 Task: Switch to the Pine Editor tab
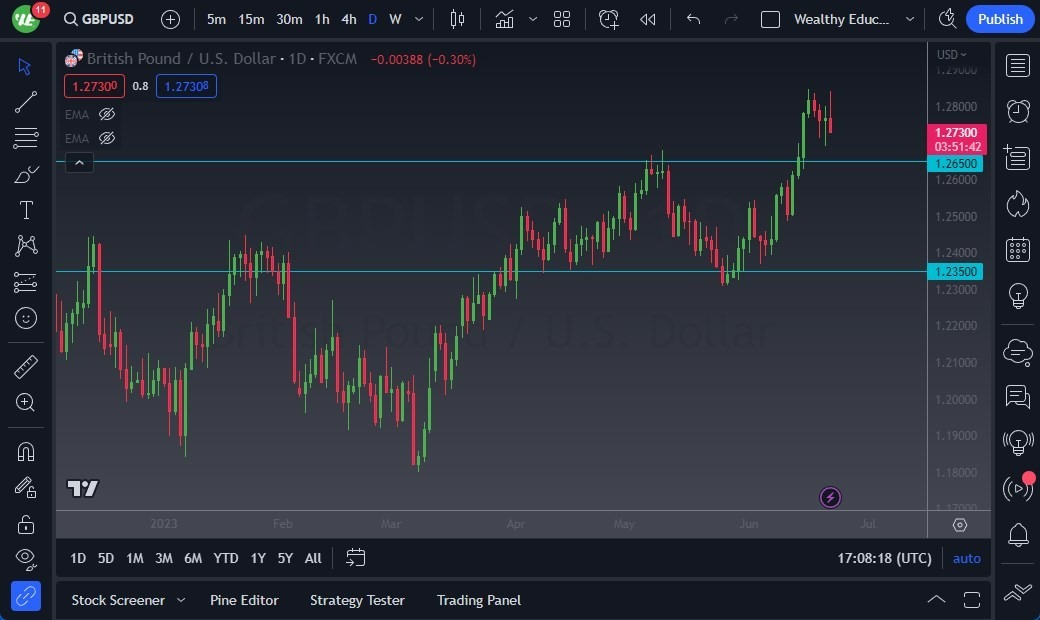coord(245,600)
